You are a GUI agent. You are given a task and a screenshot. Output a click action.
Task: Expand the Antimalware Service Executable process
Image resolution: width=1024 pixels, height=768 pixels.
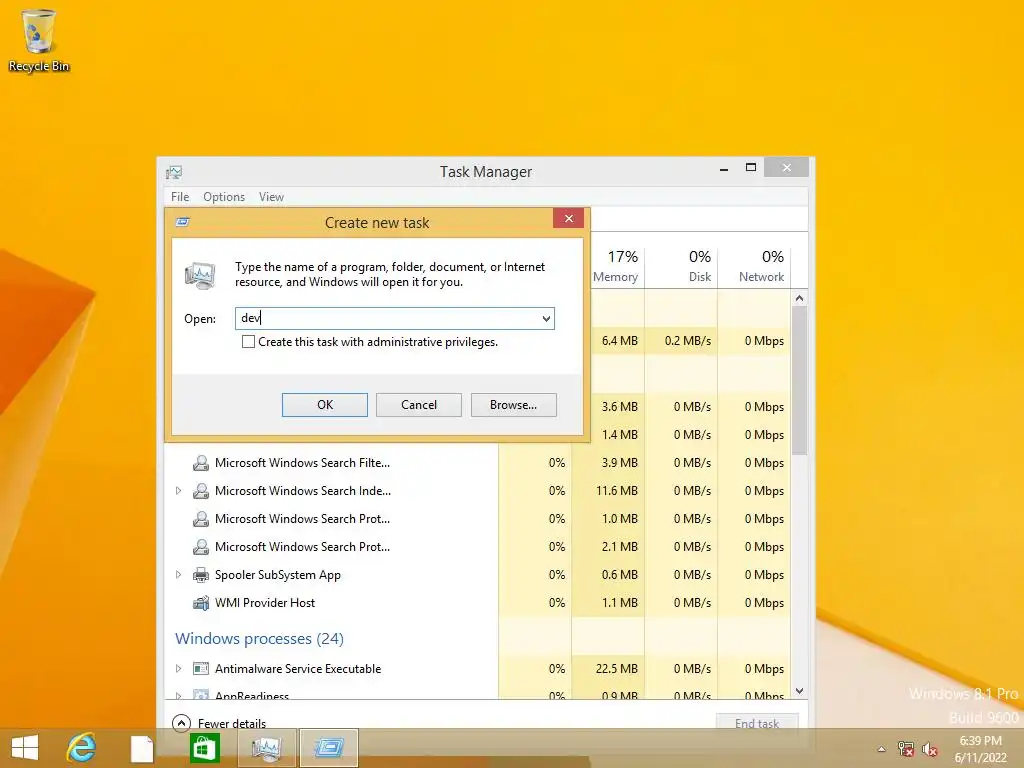coord(178,668)
